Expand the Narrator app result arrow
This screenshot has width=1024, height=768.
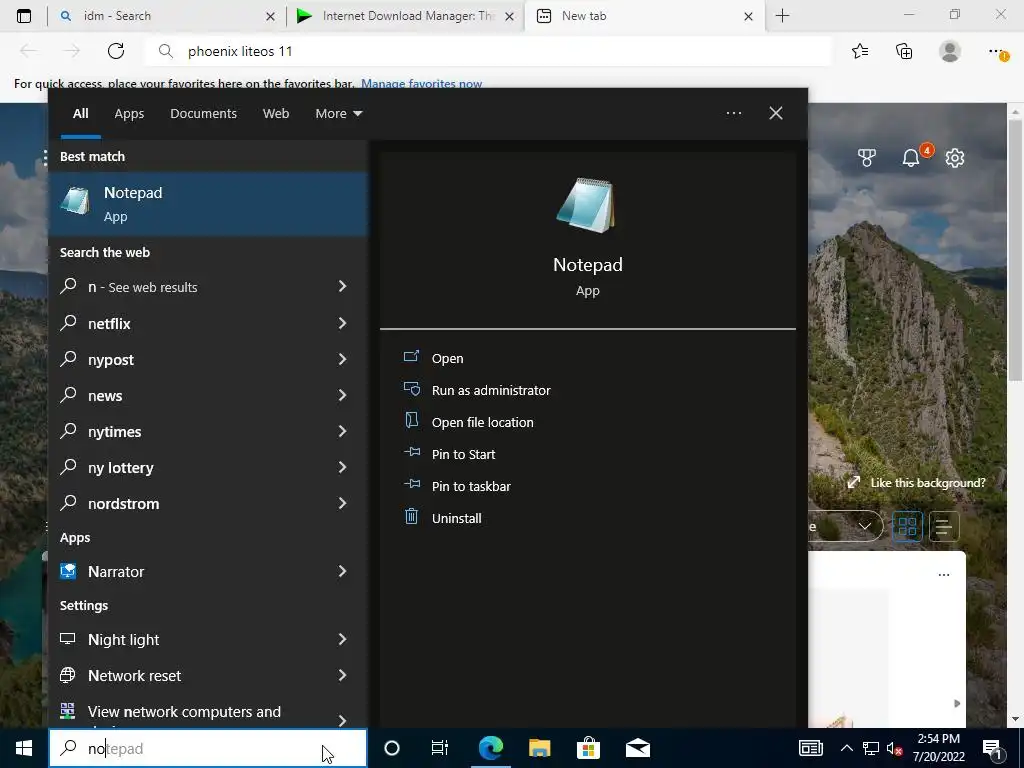(342, 571)
